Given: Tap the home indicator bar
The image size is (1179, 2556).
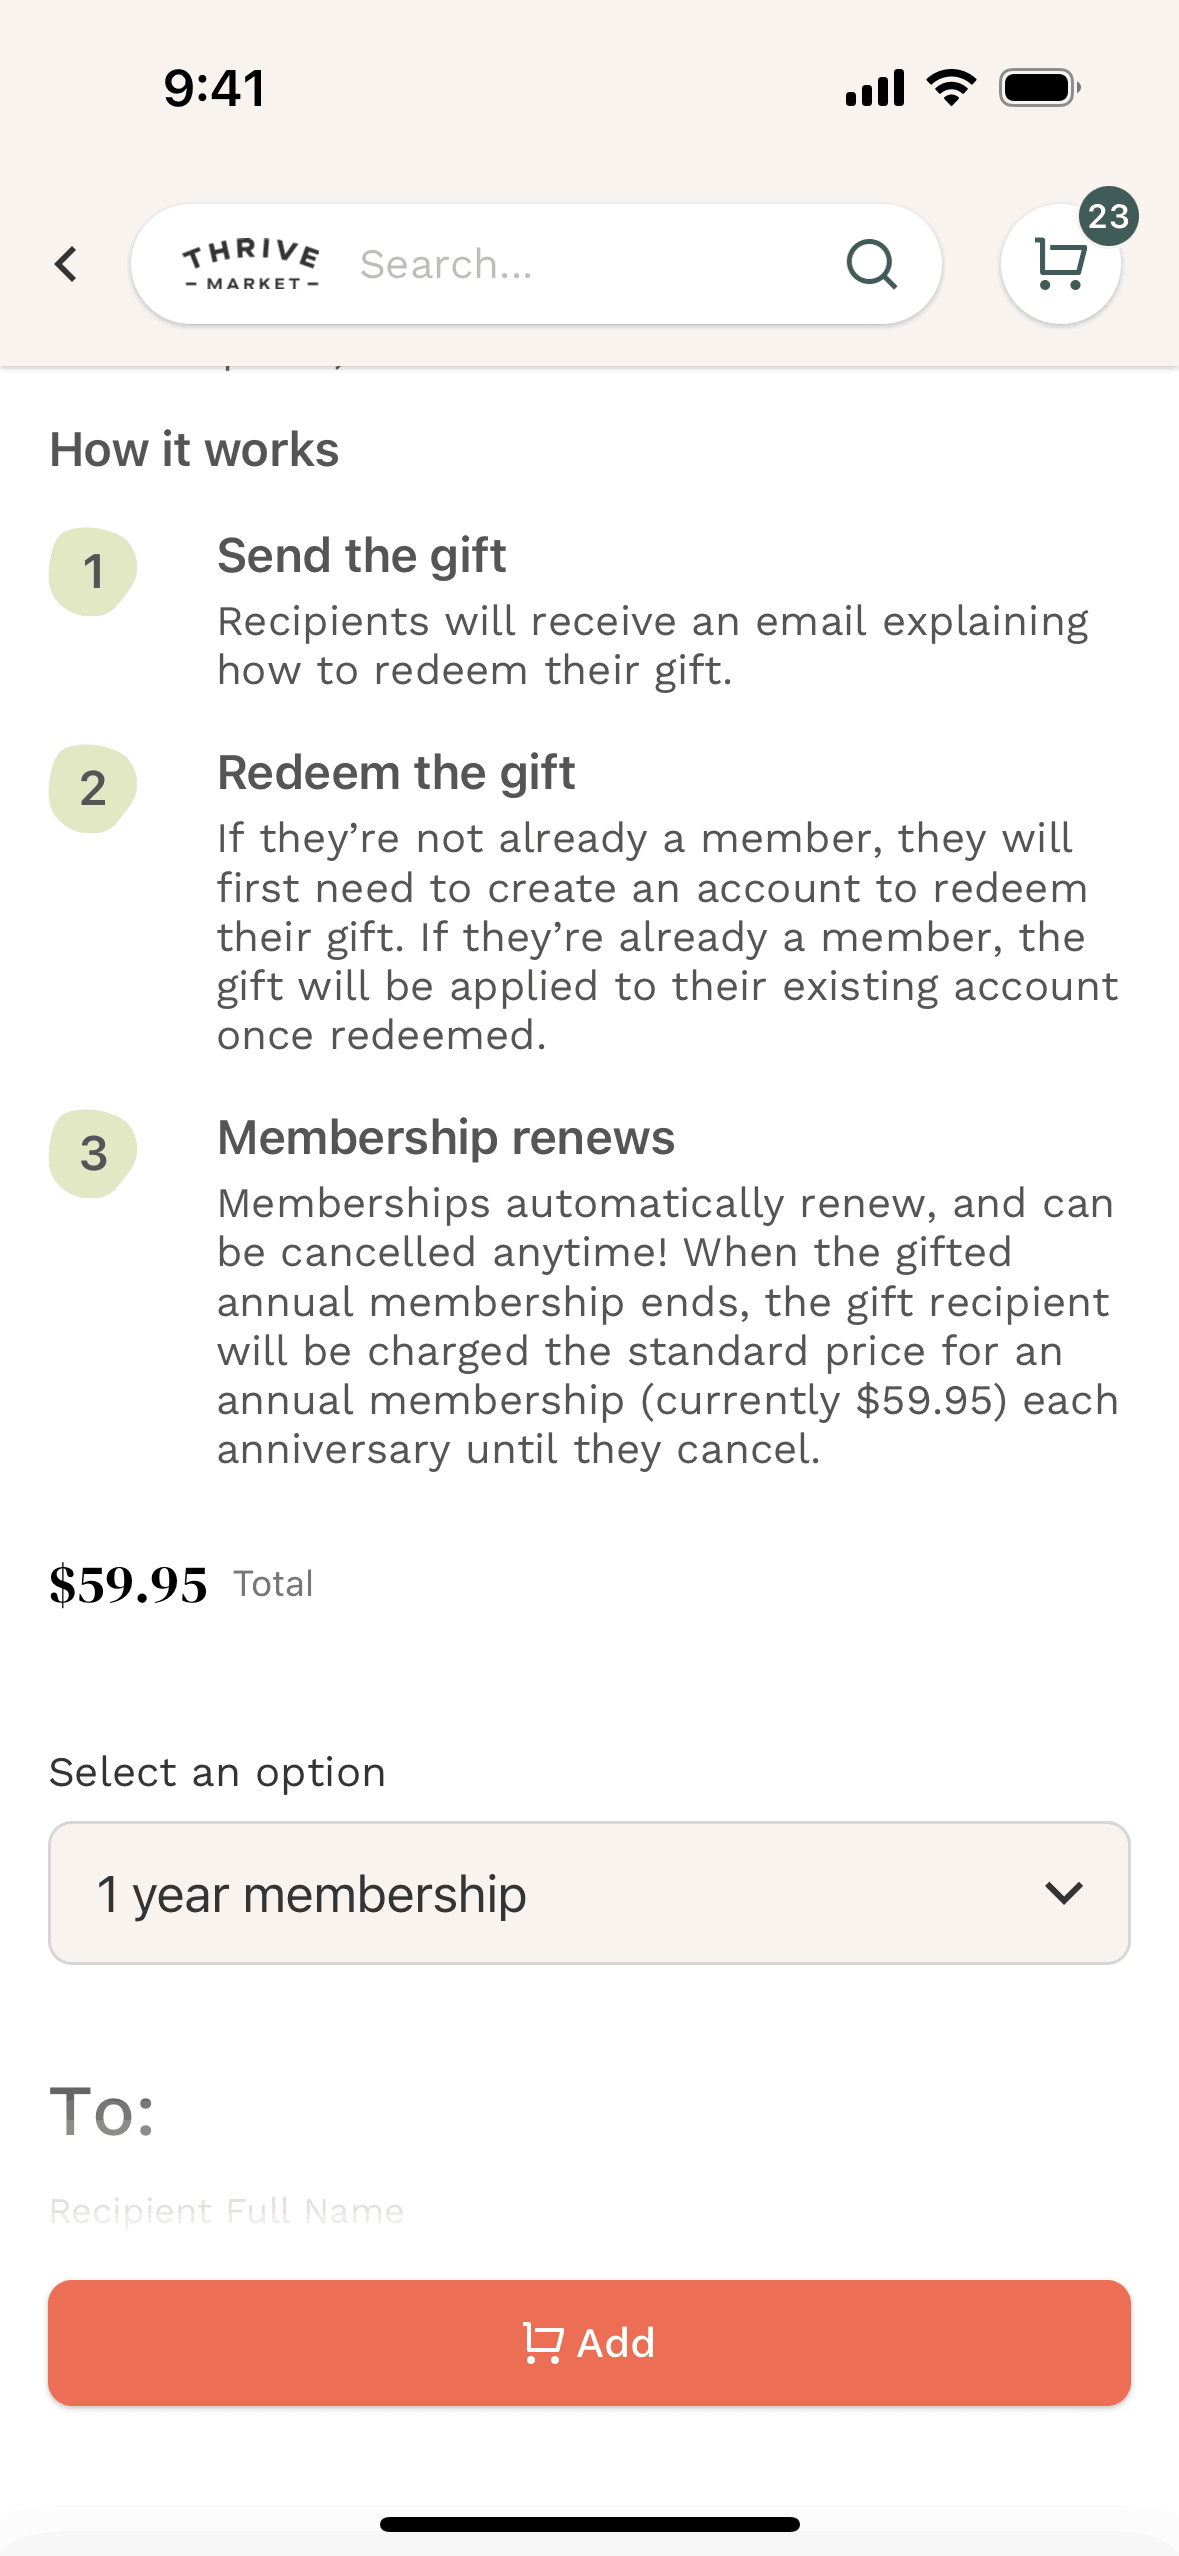Looking at the screenshot, I should pyautogui.click(x=589, y=2524).
